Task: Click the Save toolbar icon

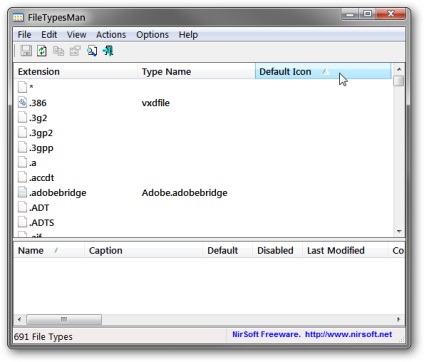Action: 26,51
